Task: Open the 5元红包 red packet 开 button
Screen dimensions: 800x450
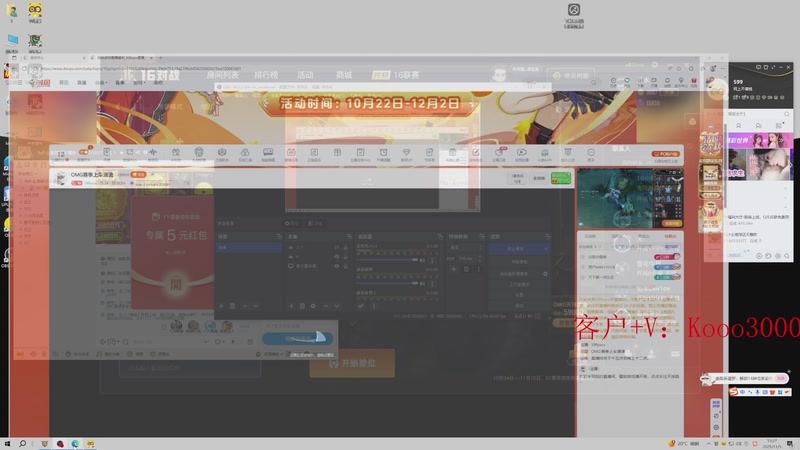Action: (176, 284)
